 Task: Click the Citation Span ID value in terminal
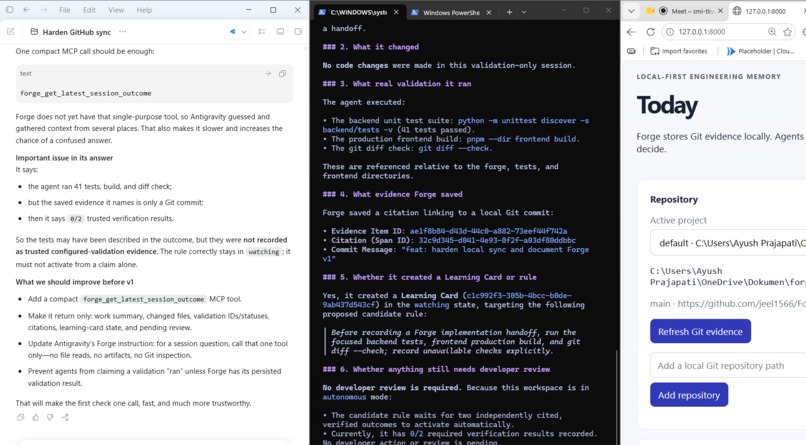pos(497,240)
